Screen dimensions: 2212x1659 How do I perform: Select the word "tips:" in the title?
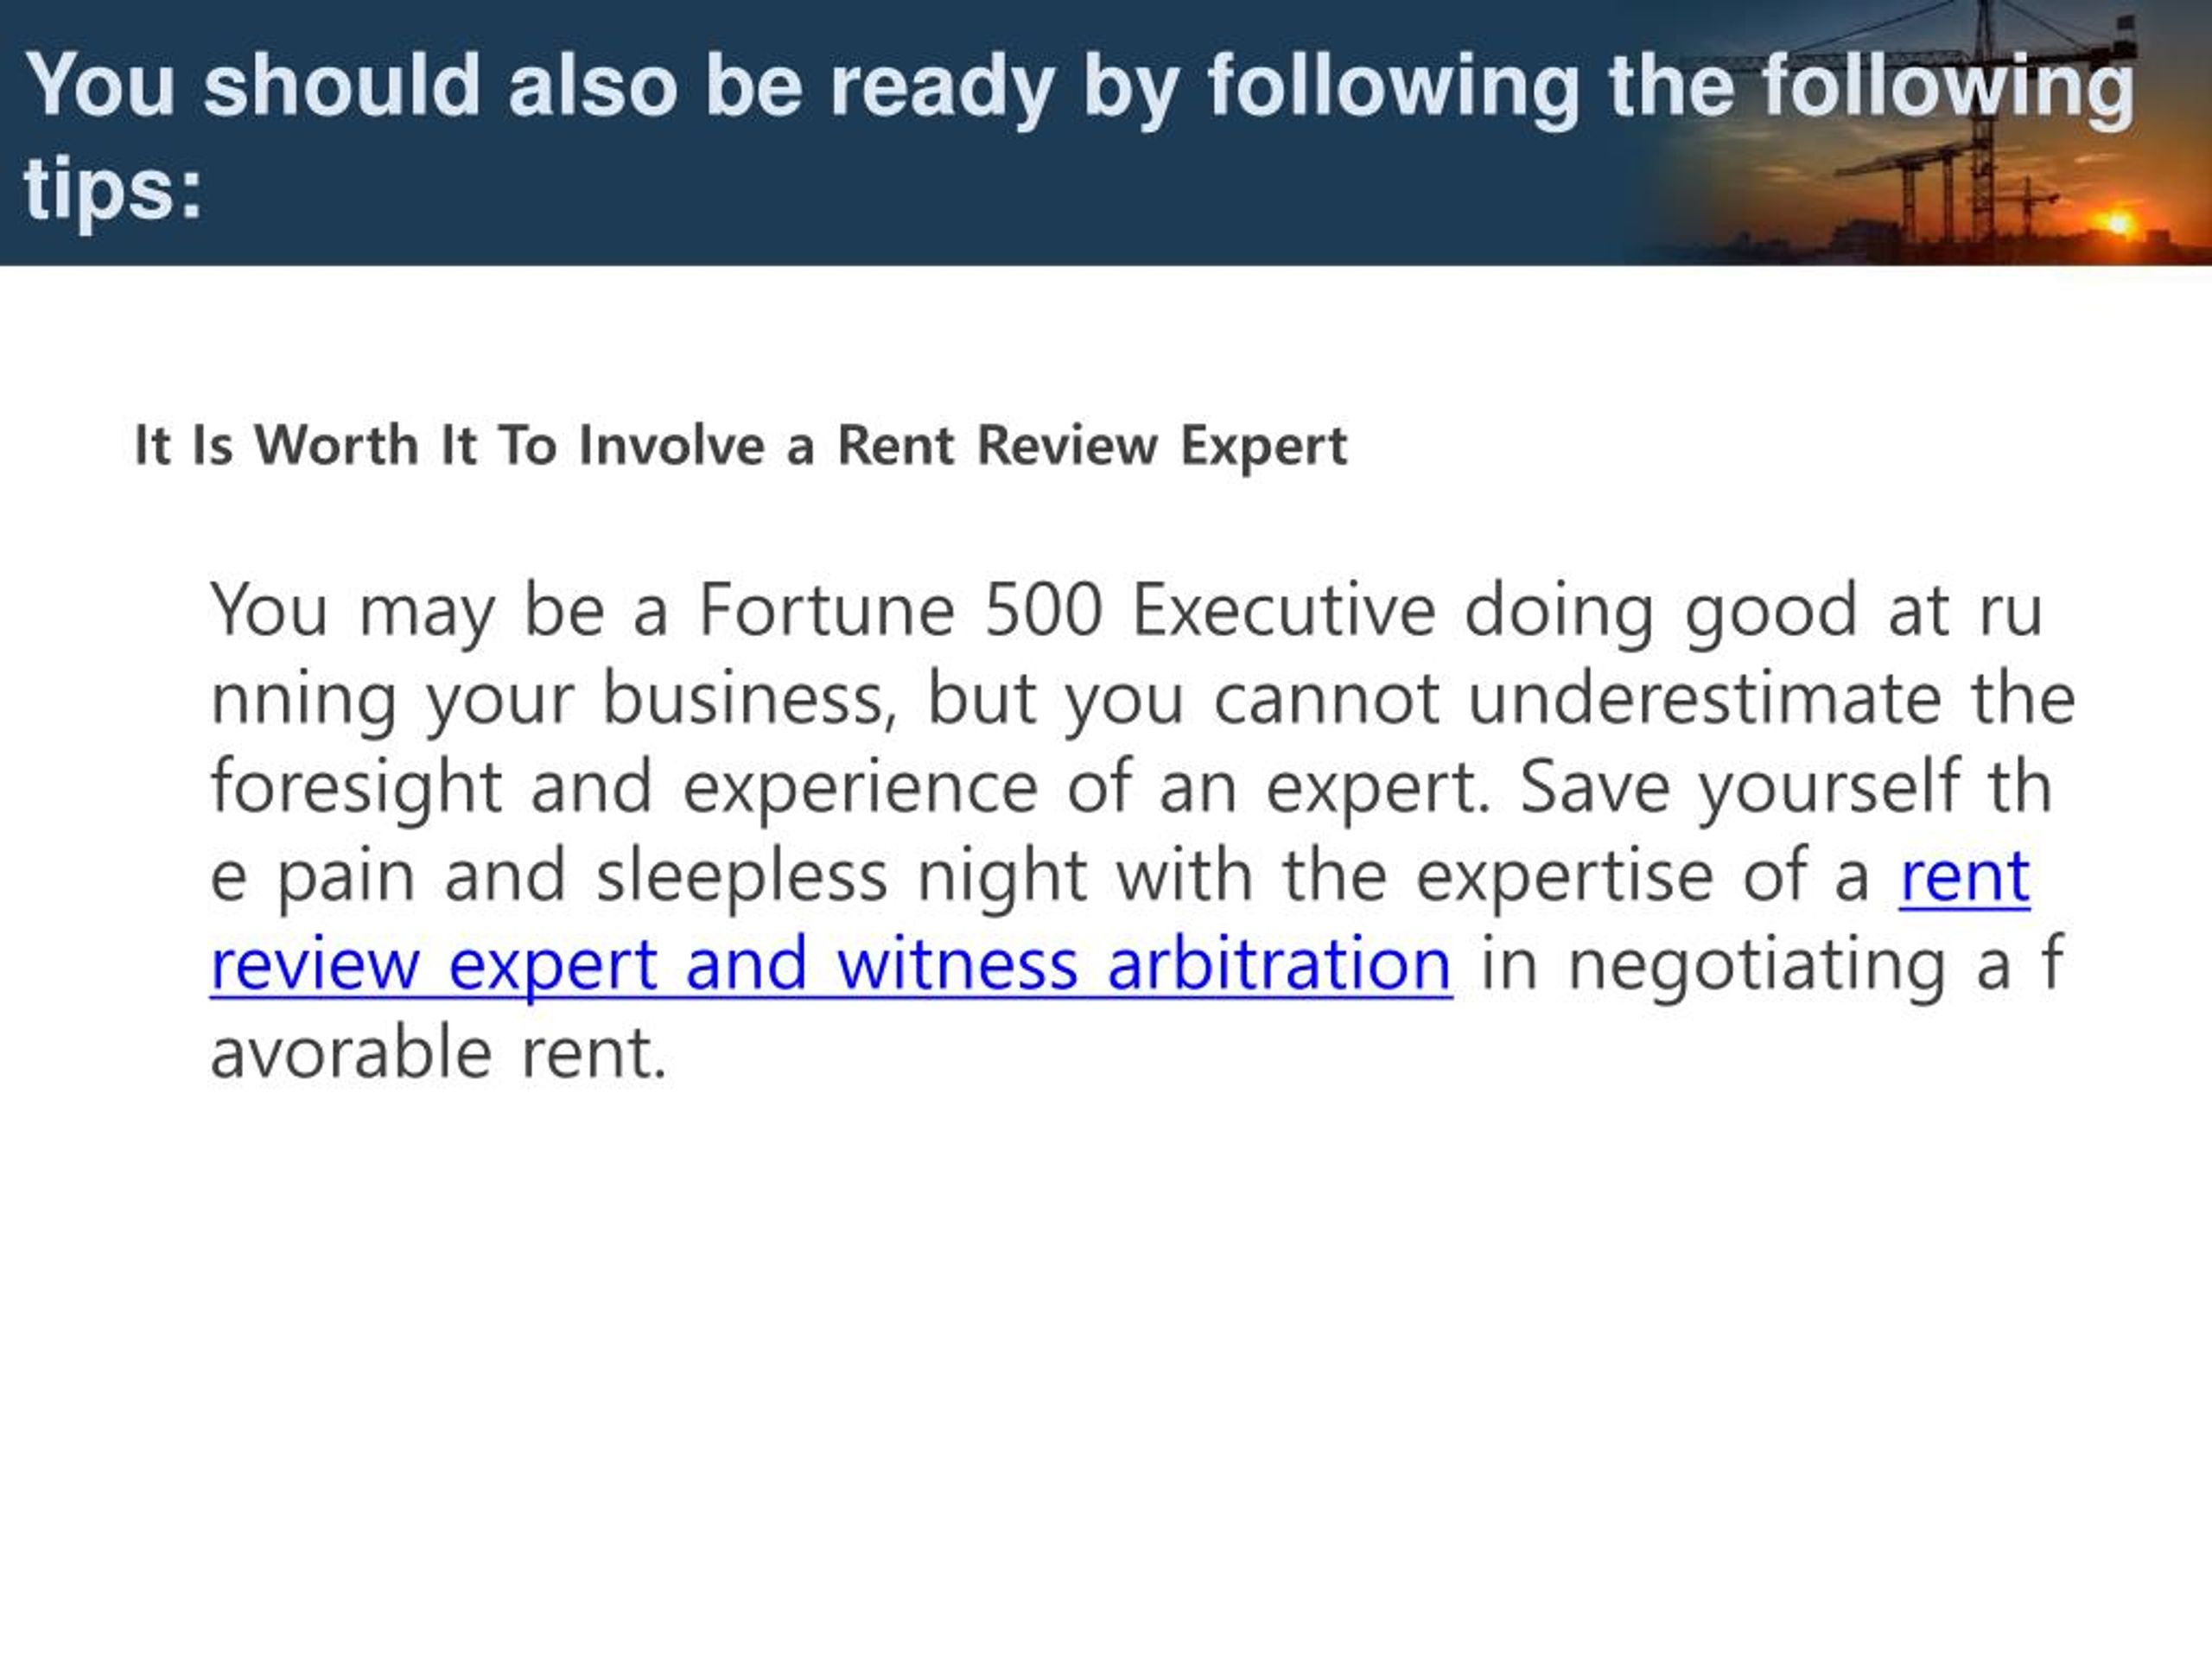pyautogui.click(x=113, y=190)
